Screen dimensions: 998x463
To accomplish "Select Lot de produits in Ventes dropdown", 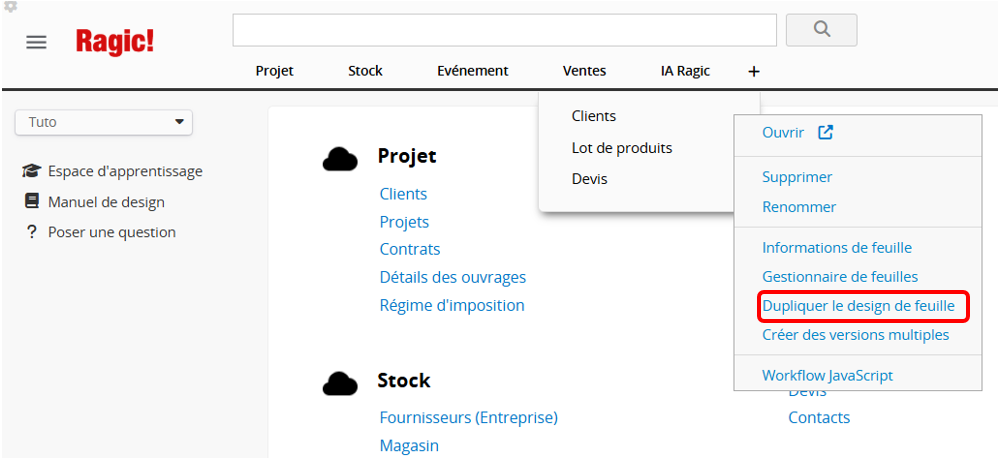I will click(x=621, y=148).
